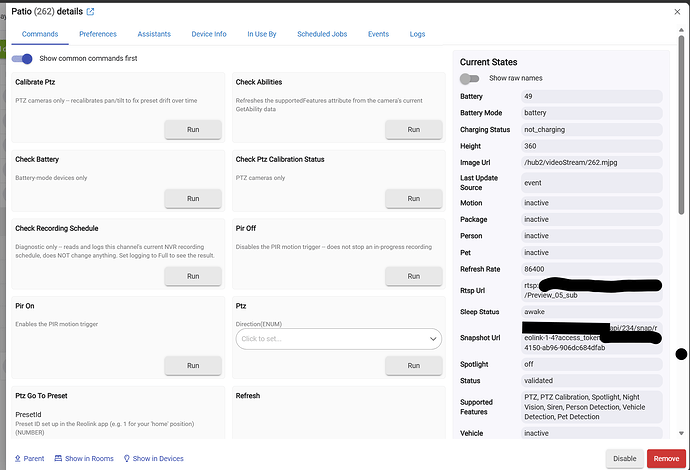The height and width of the screenshot is (470, 690).
Task: Switch to the Commands tab
Action: [40, 34]
